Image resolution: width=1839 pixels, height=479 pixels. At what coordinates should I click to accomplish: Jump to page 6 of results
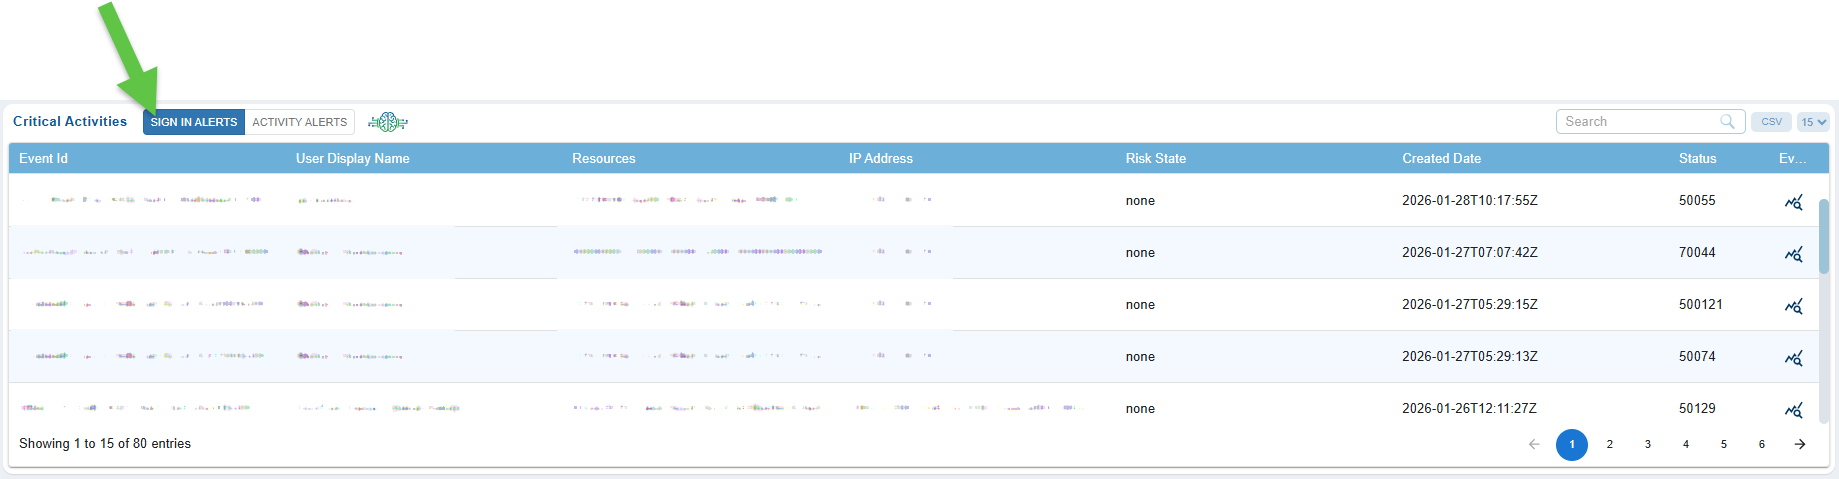(x=1761, y=445)
